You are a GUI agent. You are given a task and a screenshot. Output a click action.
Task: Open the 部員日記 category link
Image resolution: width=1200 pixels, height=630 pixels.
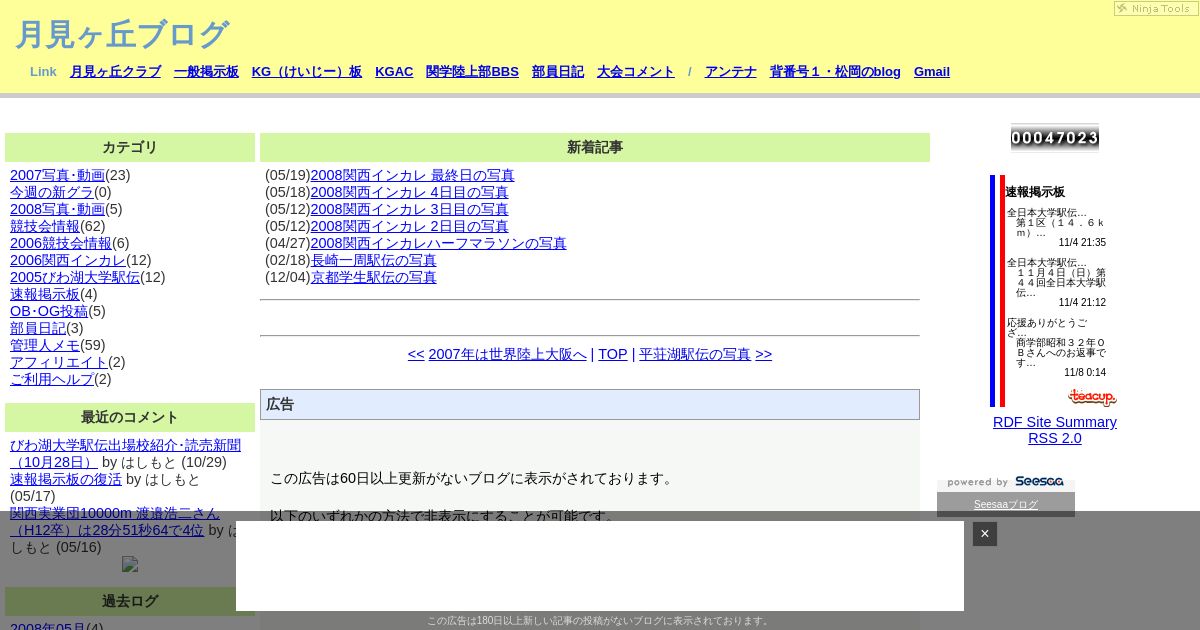click(x=38, y=328)
